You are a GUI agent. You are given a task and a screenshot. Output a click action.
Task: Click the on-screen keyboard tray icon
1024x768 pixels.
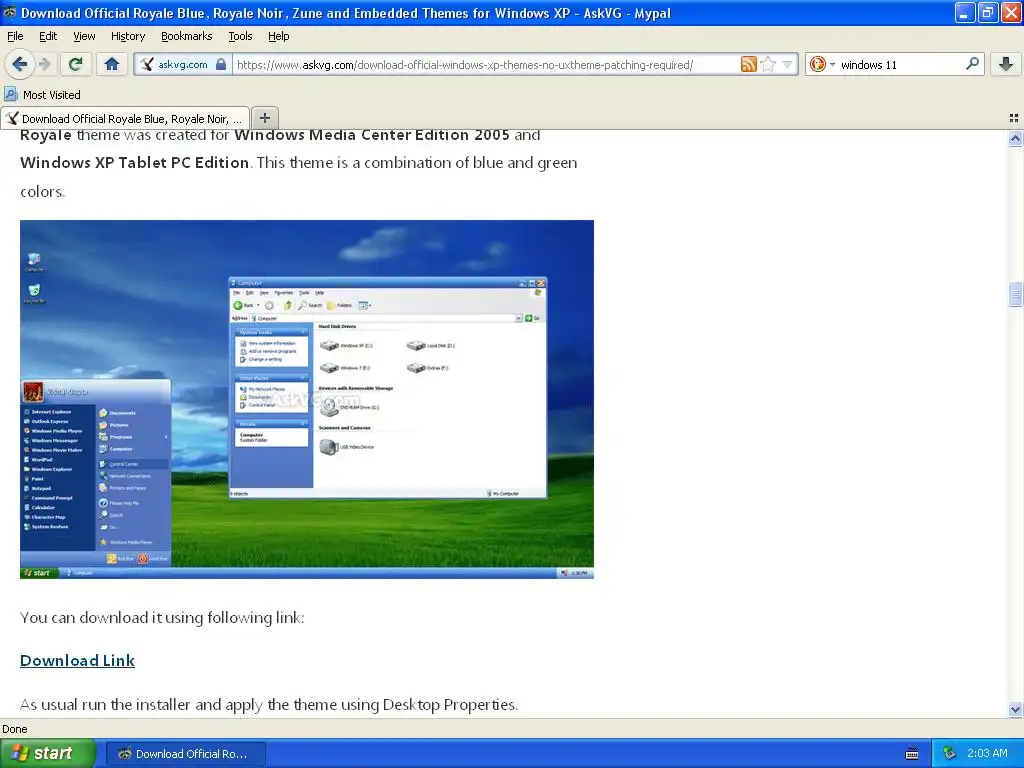912,754
